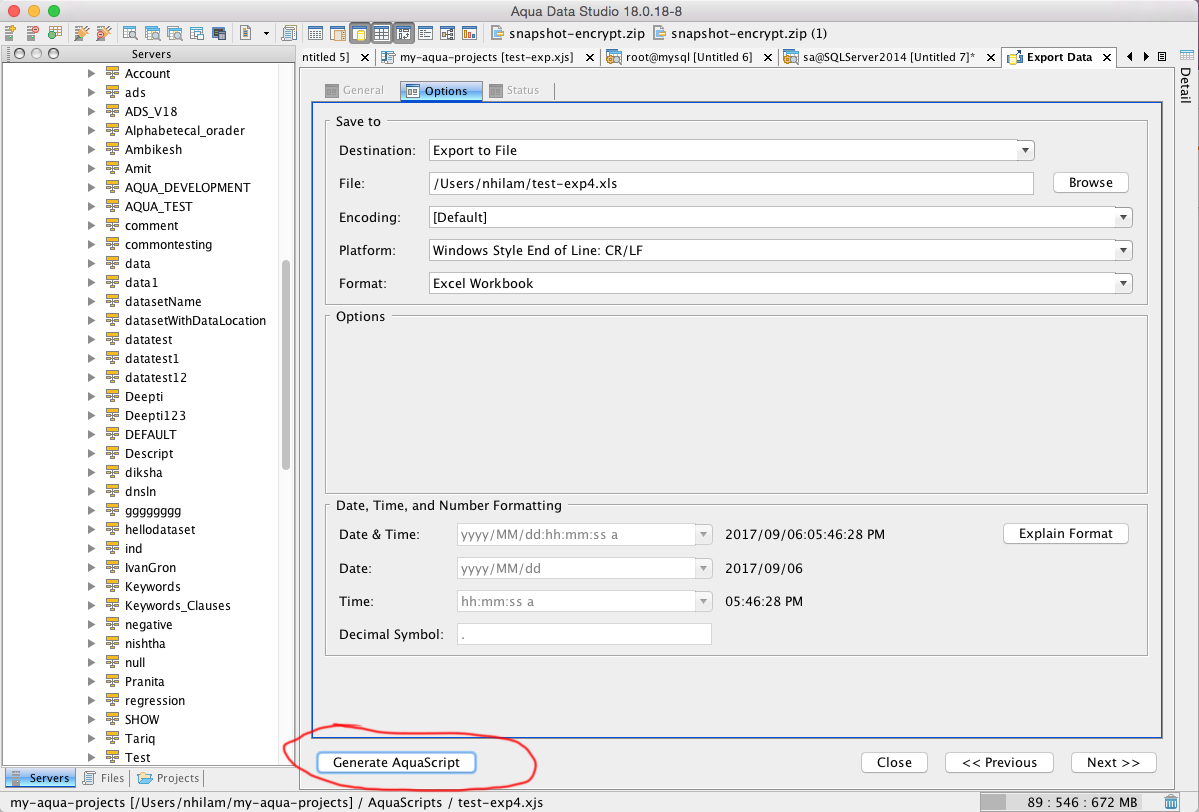Image resolution: width=1199 pixels, height=812 pixels.
Task: Click the vertical scrollbar of the Servers tree
Action: (x=286, y=365)
